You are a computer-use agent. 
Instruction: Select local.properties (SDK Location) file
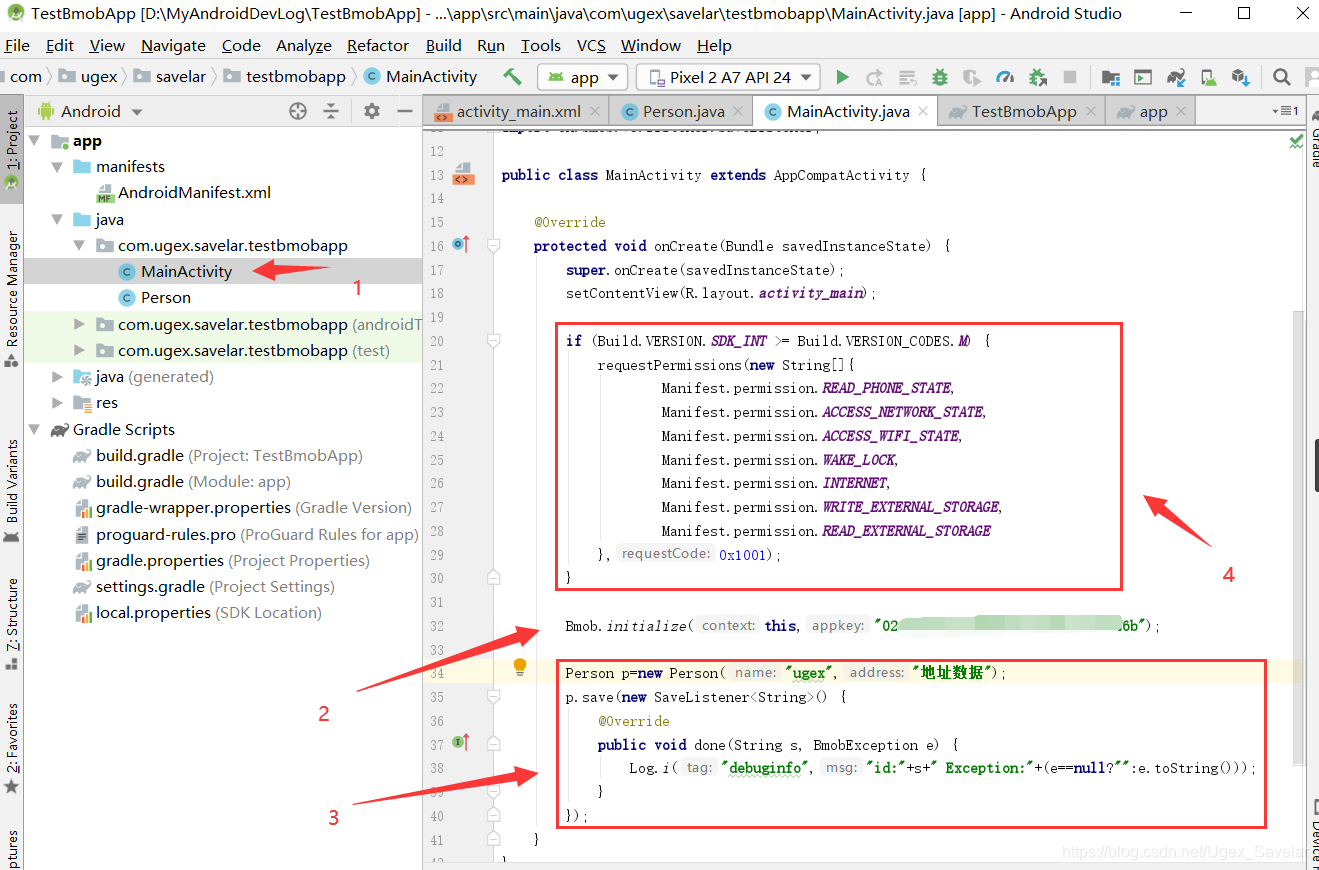tap(209, 613)
